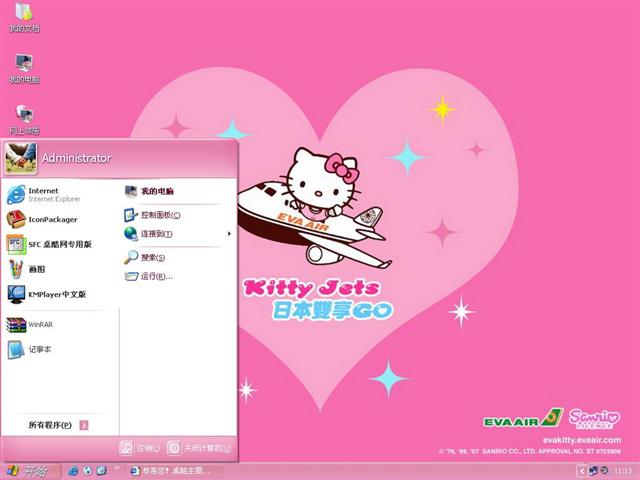Click the 关闭计算机 (Shut Down) button

199,448
